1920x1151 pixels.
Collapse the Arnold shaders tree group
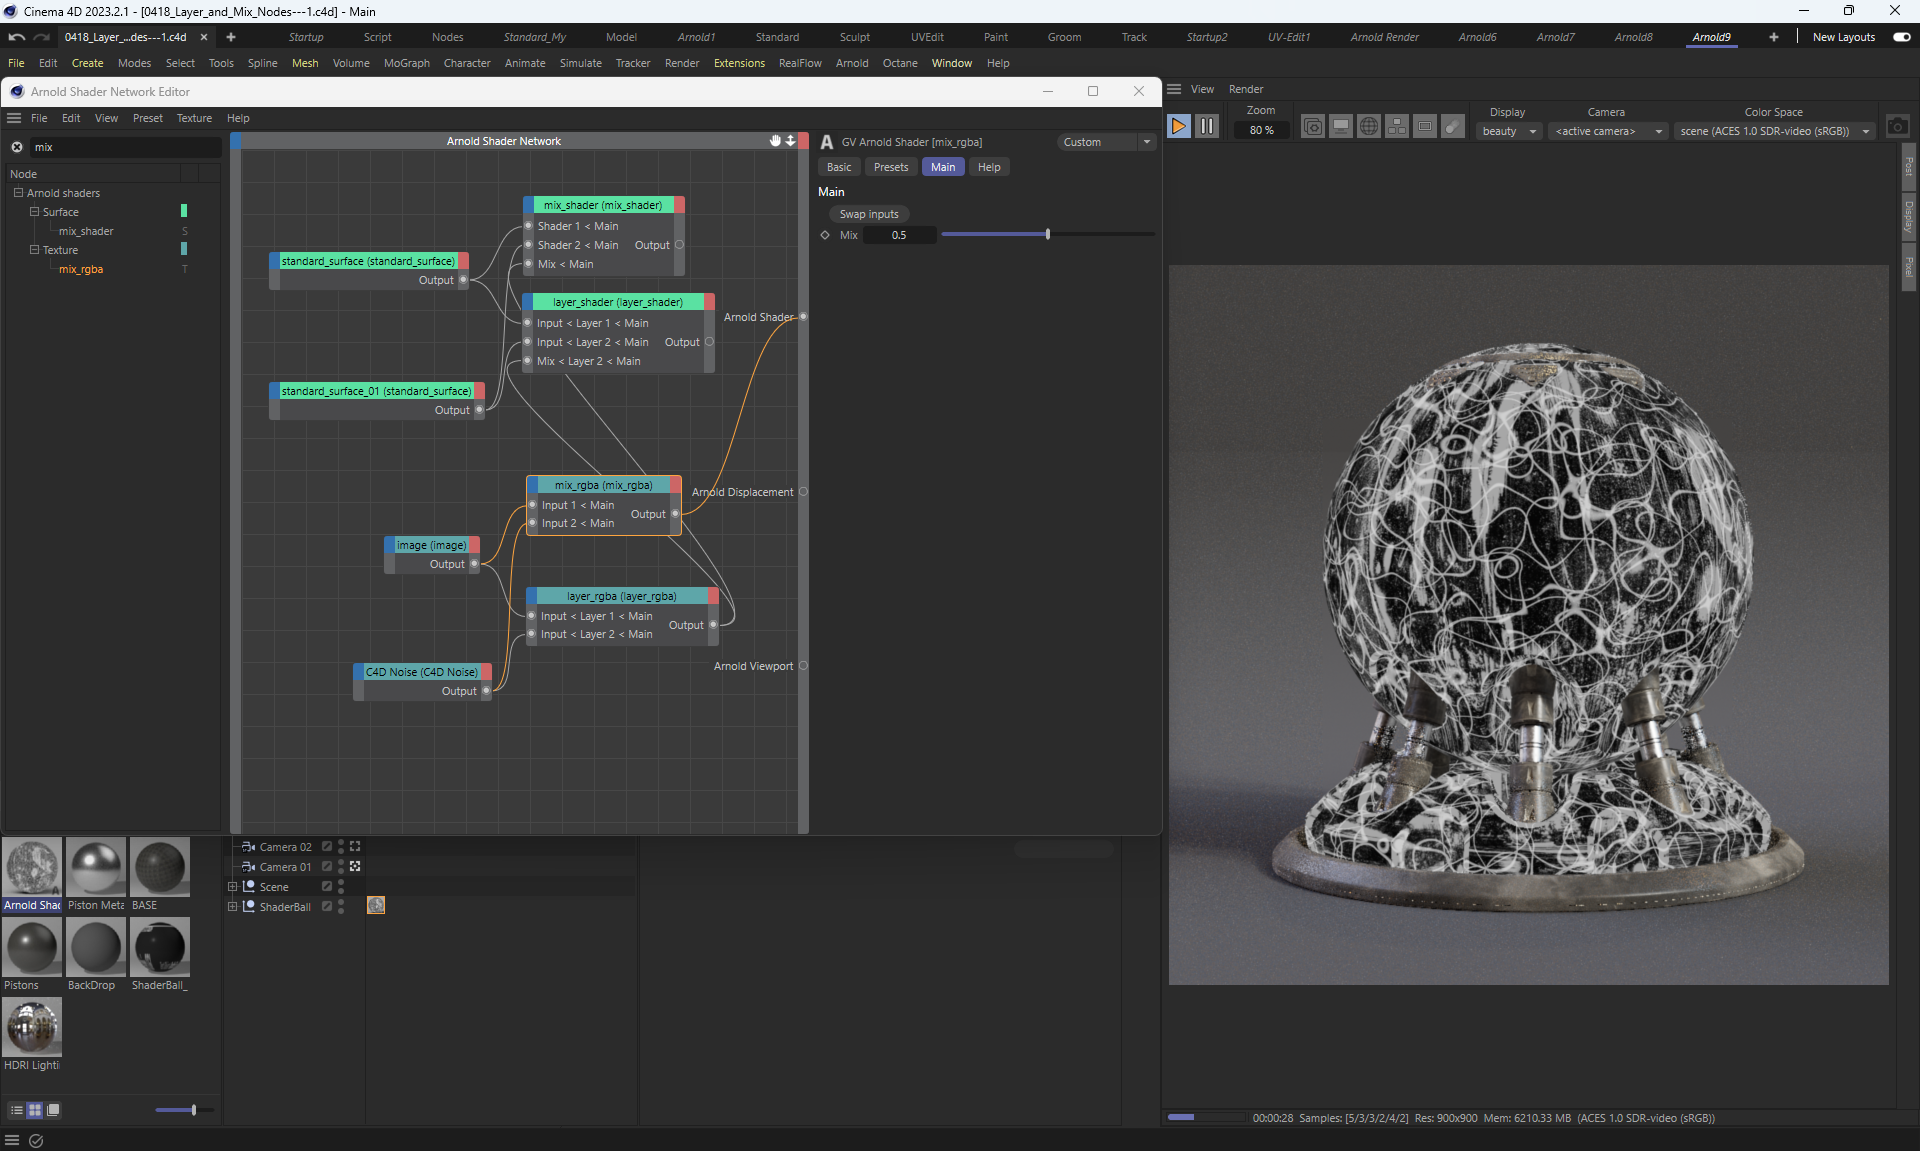18,193
